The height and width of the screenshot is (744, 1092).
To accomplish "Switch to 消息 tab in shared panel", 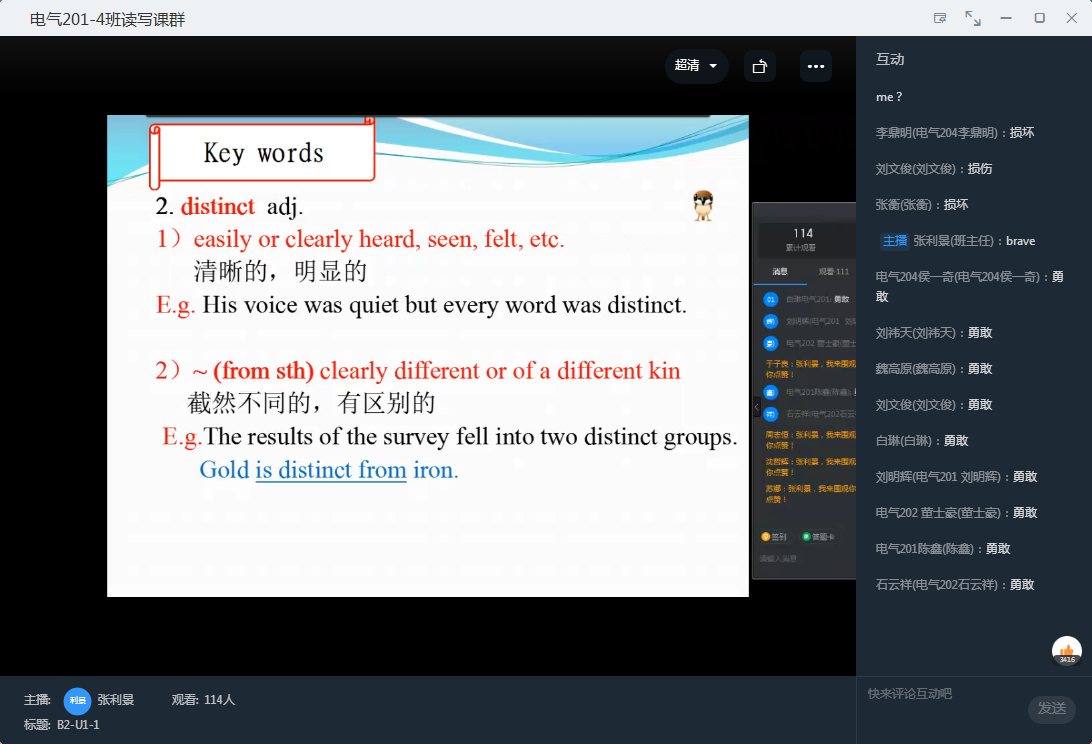I will click(x=779, y=272).
